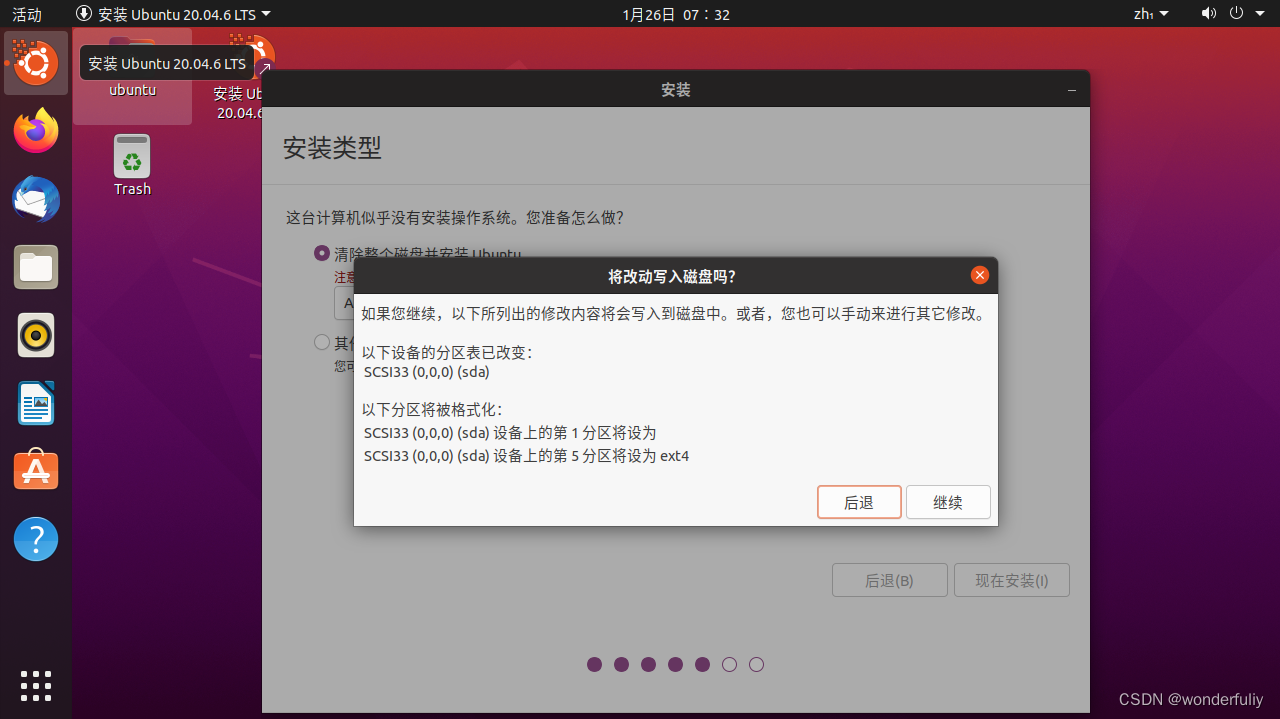Click the 现在安装(I) button

(x=1012, y=580)
